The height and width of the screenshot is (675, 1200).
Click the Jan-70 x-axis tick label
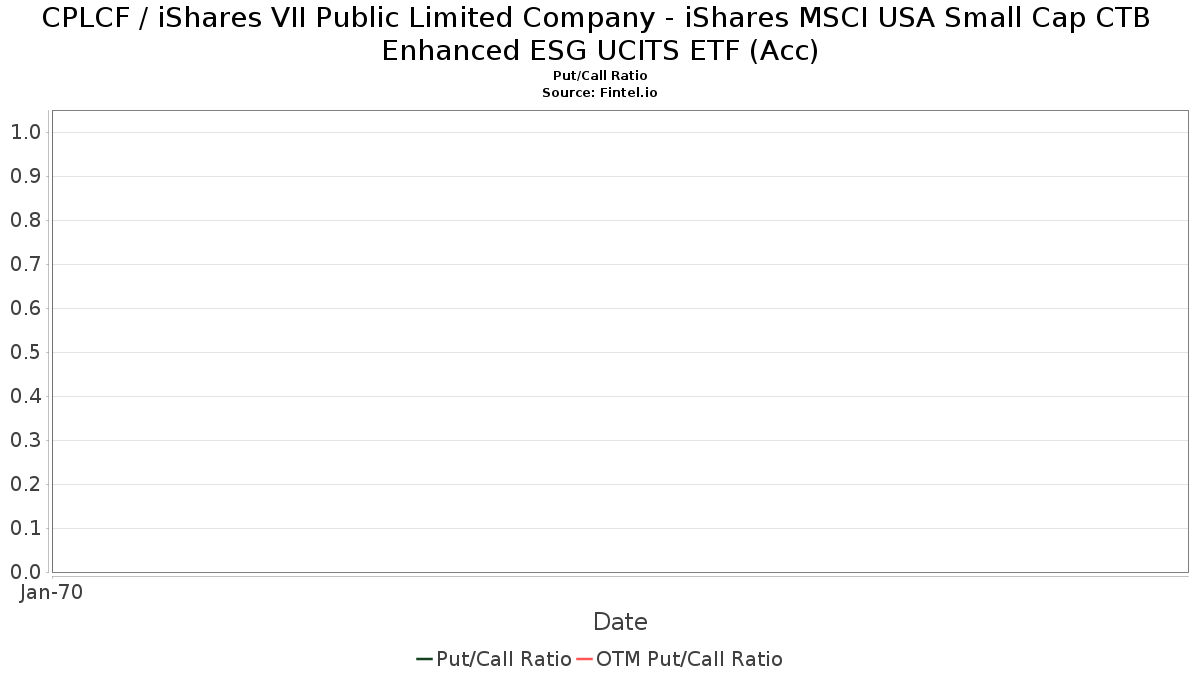51,592
